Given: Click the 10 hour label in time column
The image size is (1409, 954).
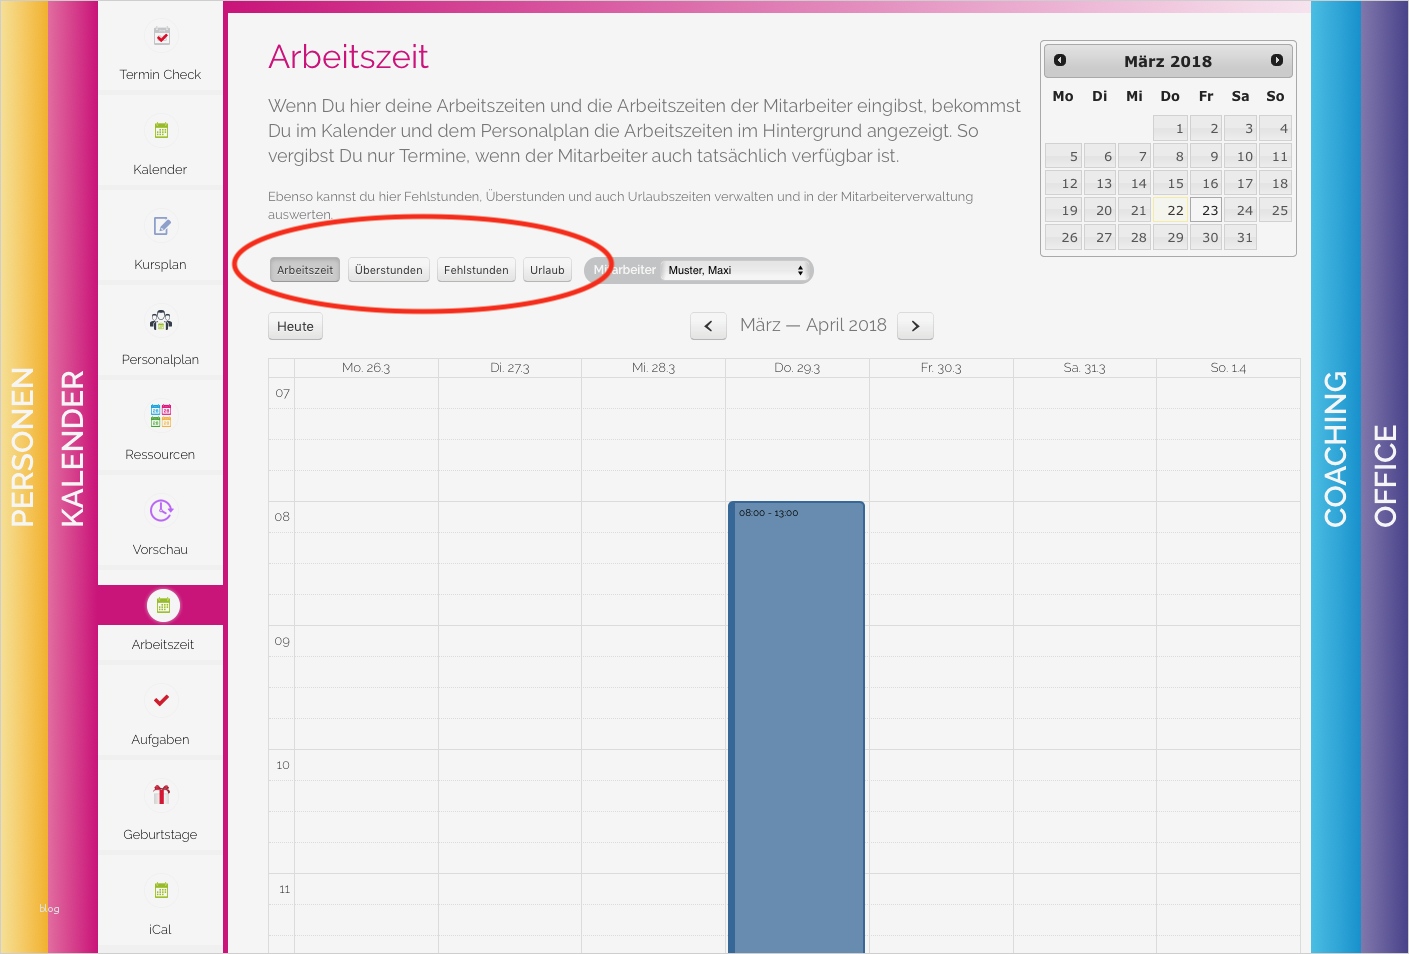Looking at the screenshot, I should coord(283,765).
